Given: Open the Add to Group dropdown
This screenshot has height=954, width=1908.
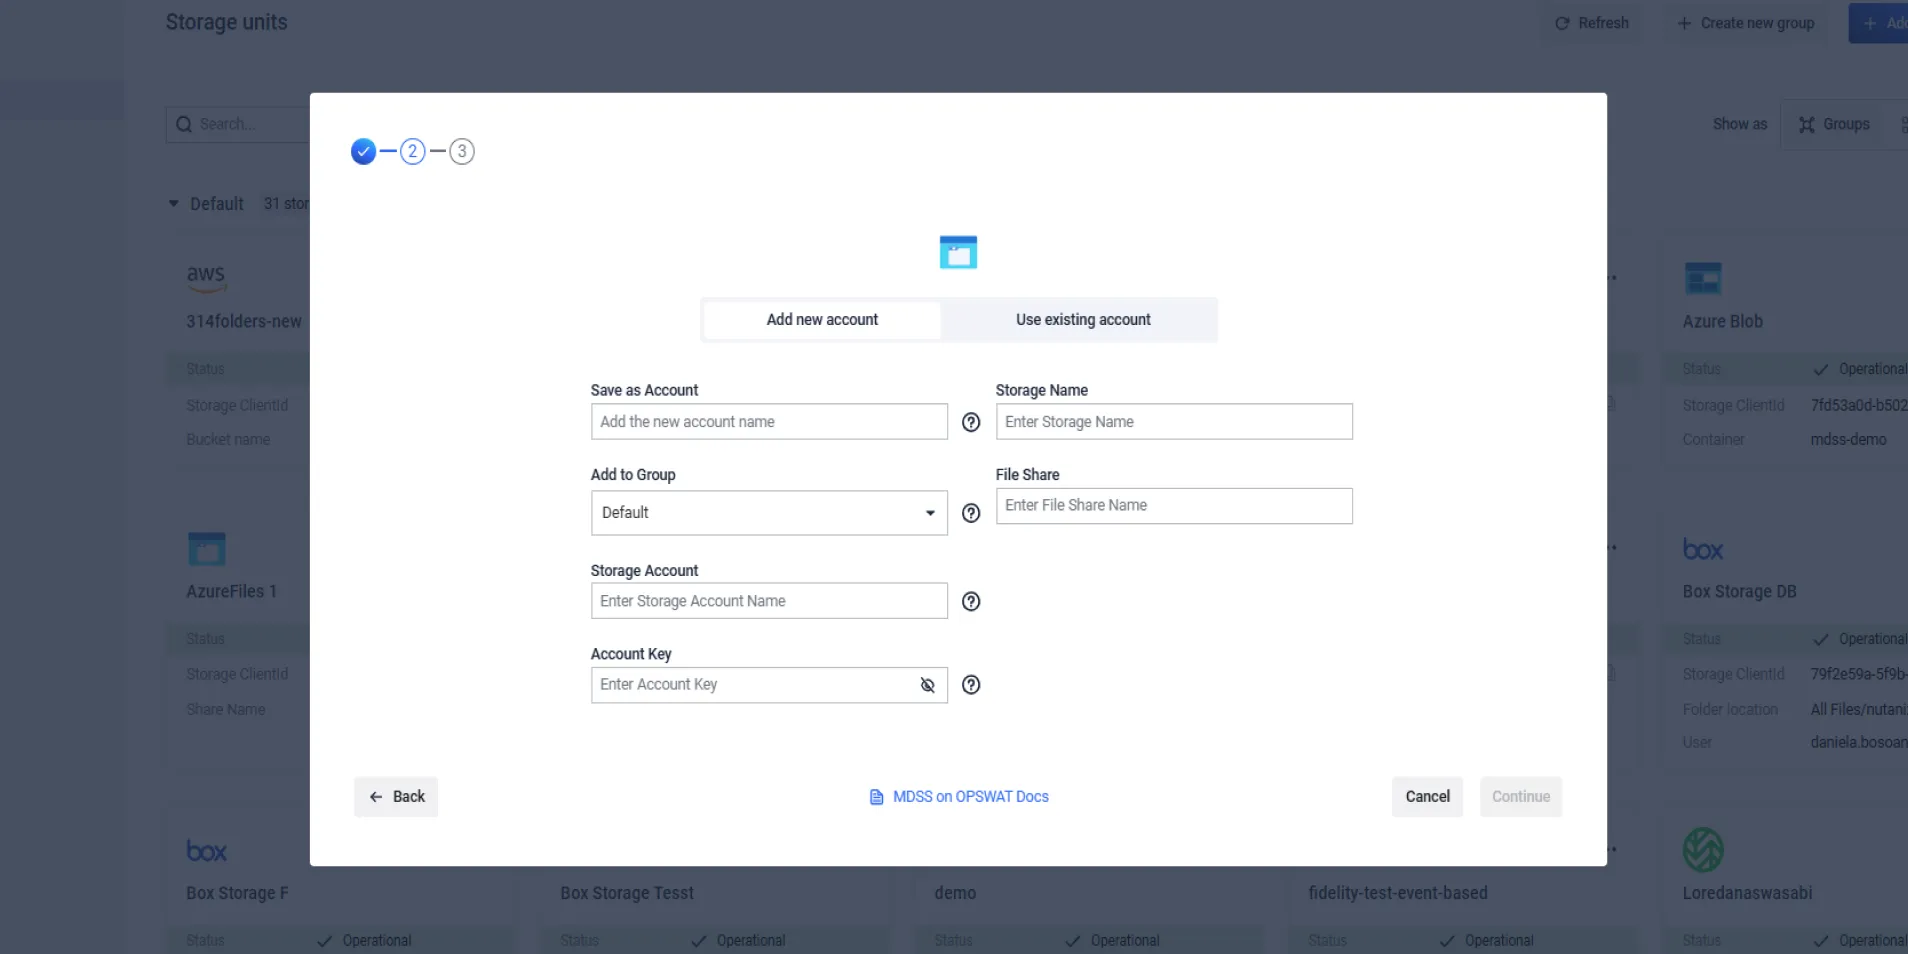Looking at the screenshot, I should tap(768, 513).
